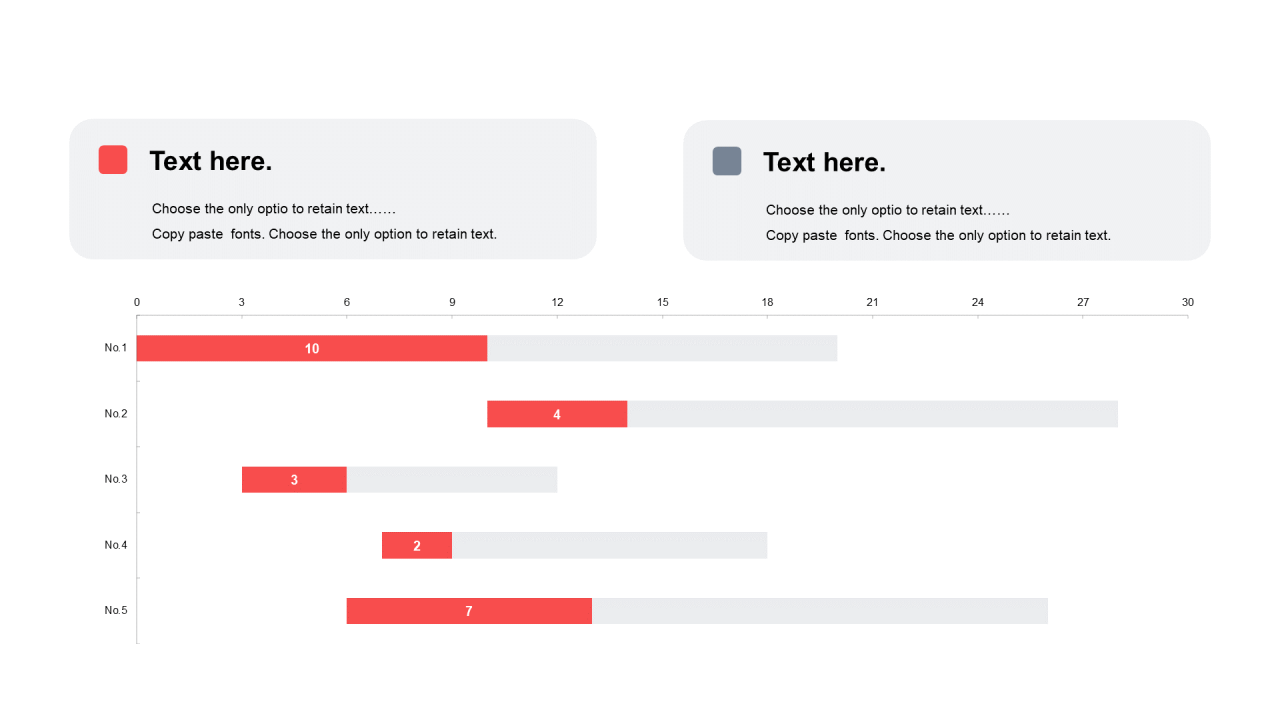
Task: Click the red bar labeled 7
Action: (x=469, y=611)
